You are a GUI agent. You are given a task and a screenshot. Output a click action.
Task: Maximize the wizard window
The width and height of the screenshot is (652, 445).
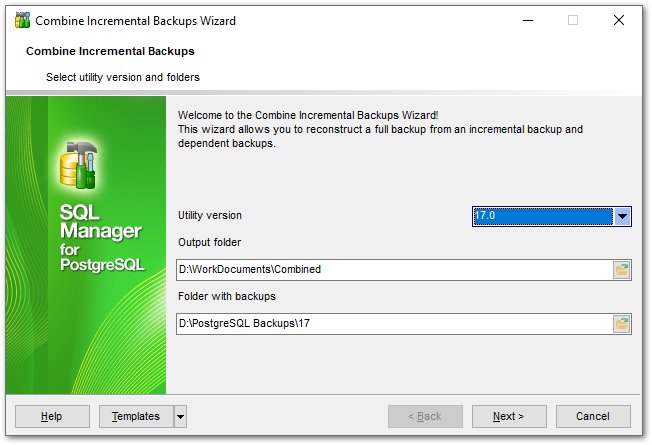click(573, 20)
